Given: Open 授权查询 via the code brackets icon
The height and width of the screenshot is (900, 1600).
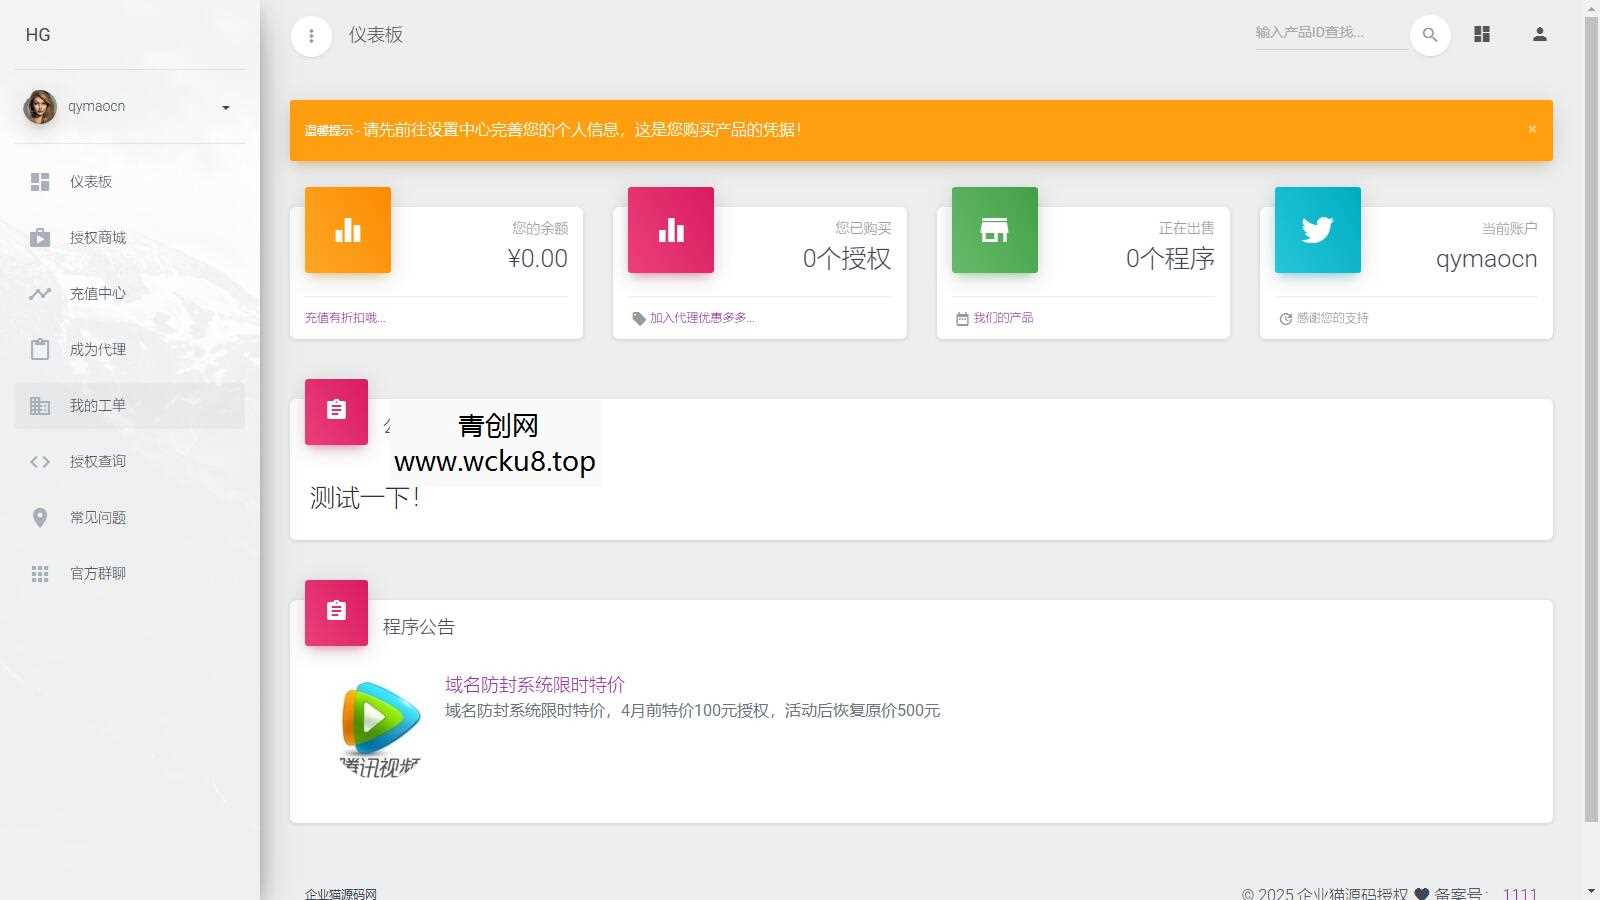Looking at the screenshot, I should tap(40, 462).
